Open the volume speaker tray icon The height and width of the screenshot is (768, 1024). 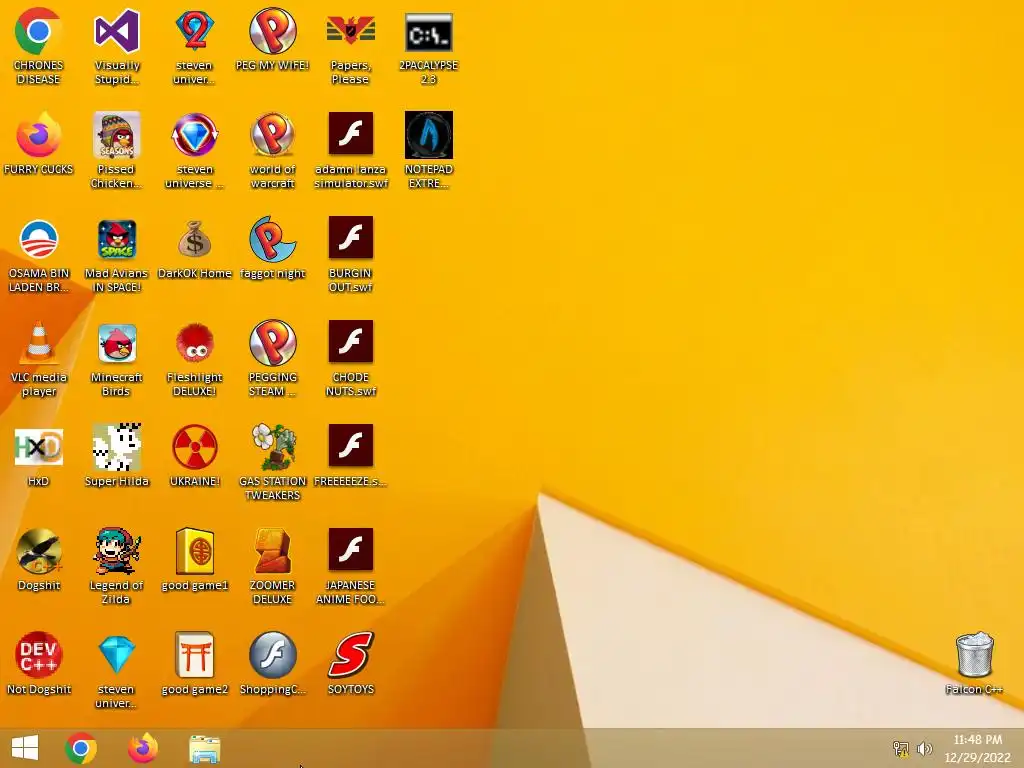(925, 748)
